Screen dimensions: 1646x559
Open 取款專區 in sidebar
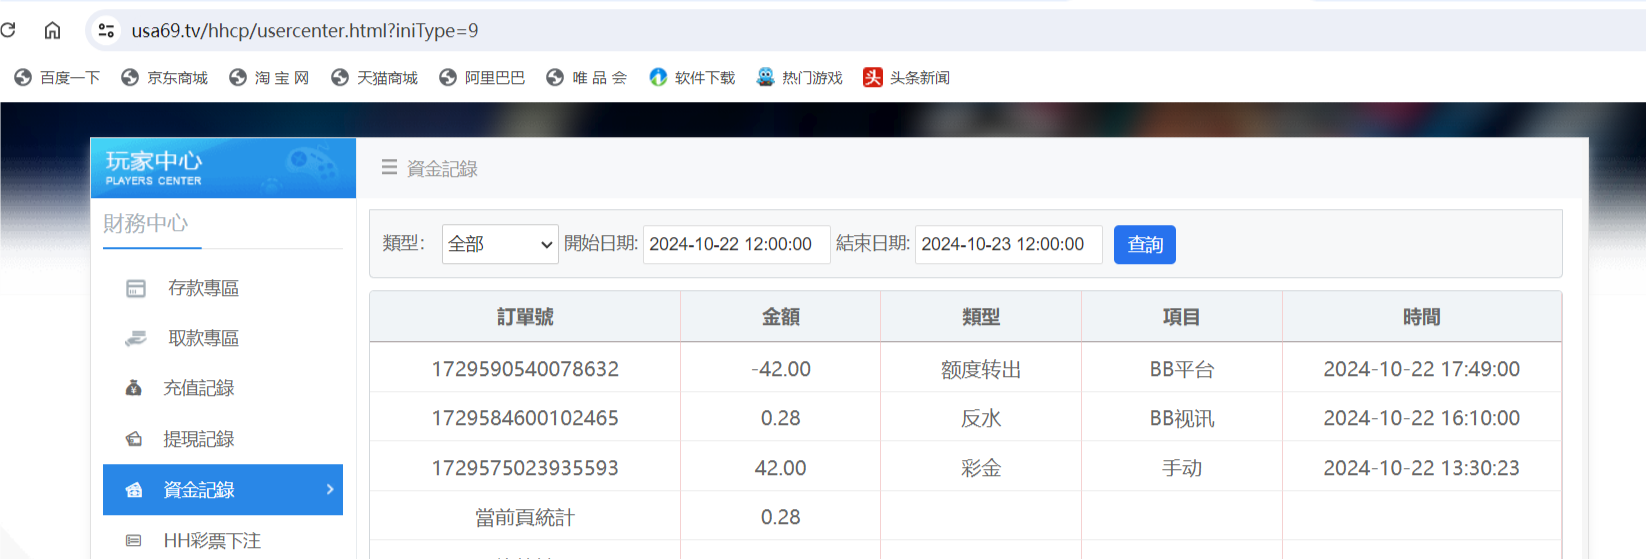203,338
